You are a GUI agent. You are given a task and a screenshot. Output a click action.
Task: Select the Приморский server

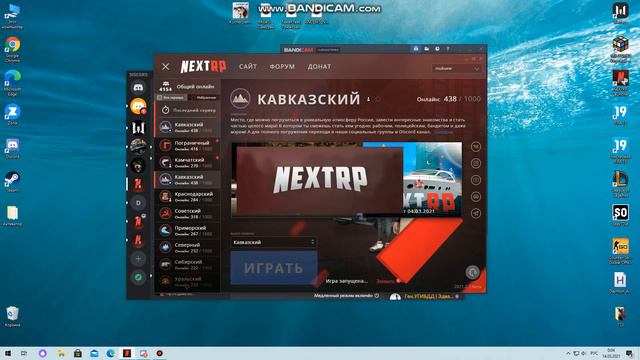coord(187,231)
